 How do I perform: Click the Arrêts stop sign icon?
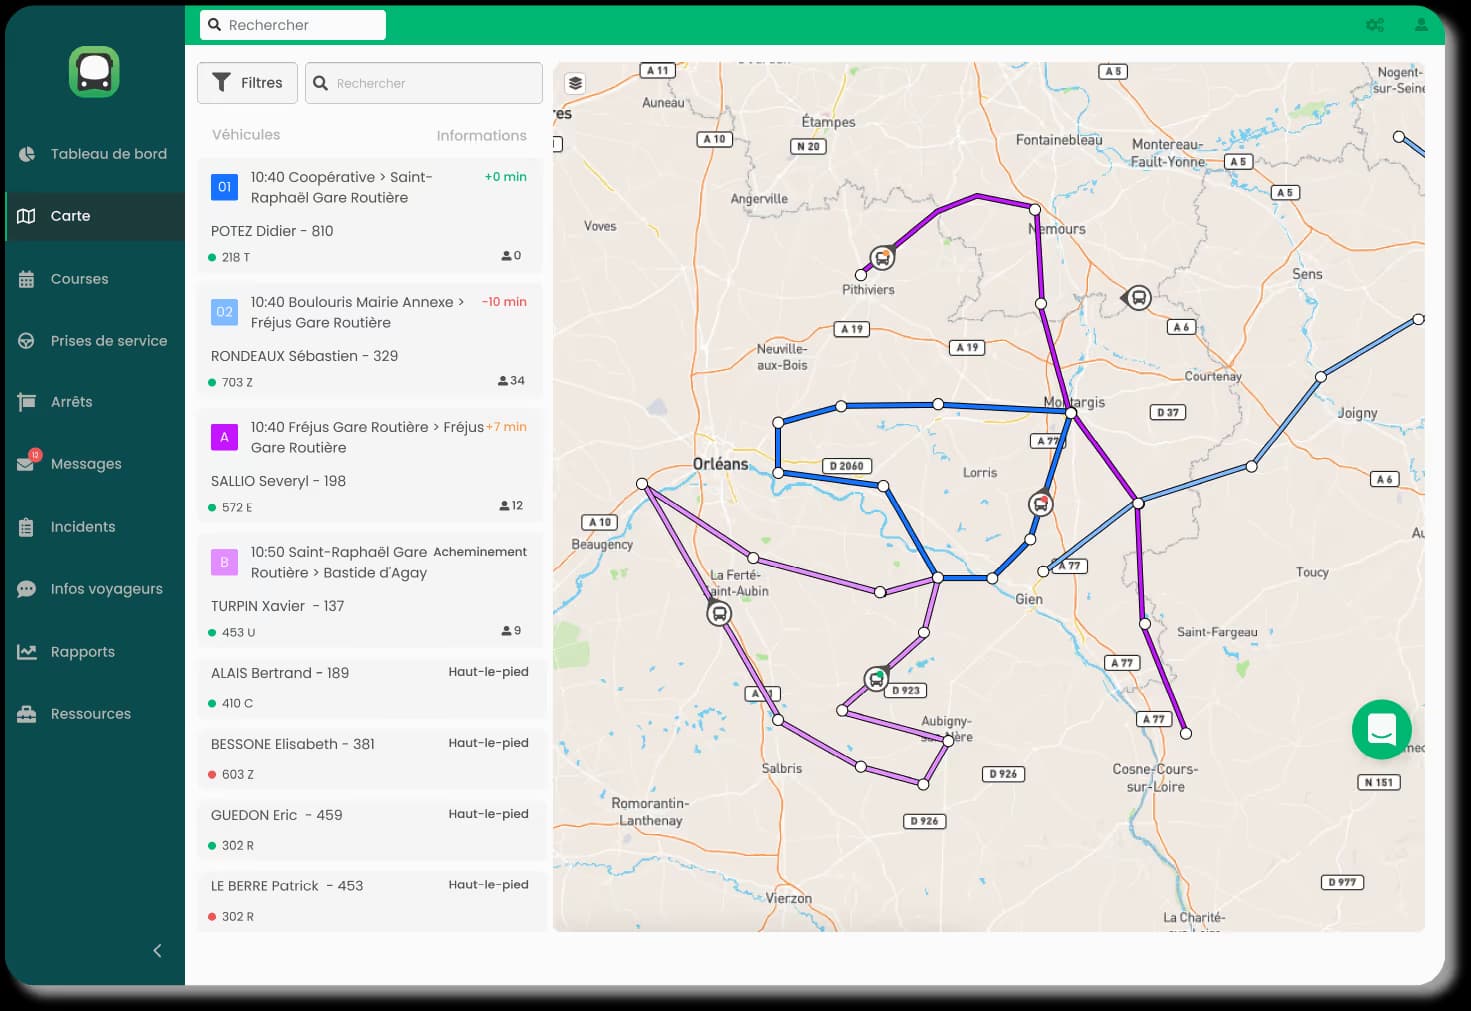pos(27,402)
